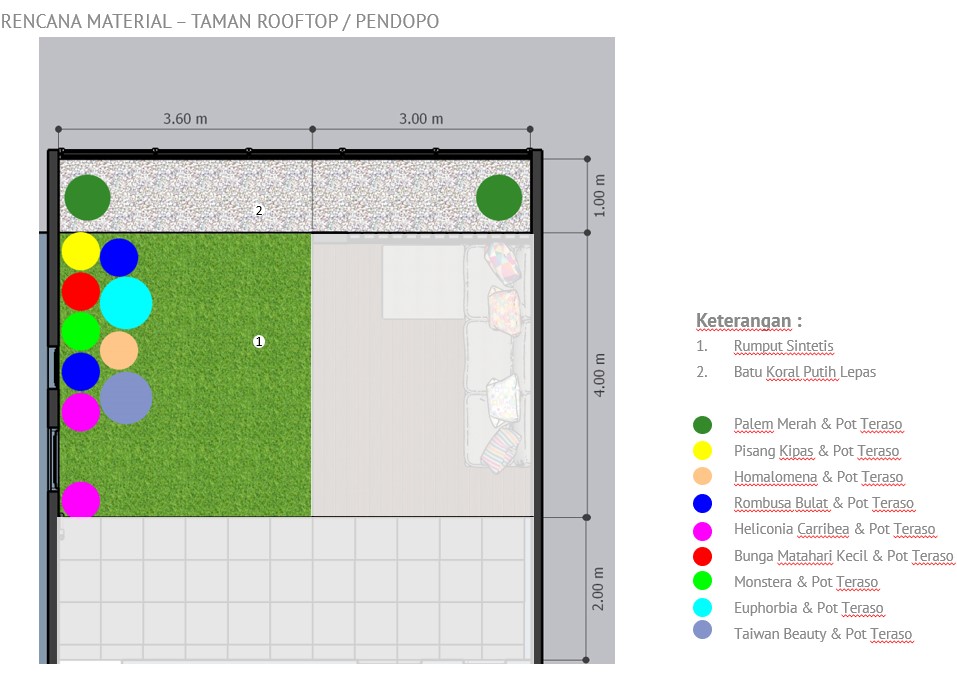
Task: Click the Palem Merah dark green legend dot
Action: pos(703,424)
